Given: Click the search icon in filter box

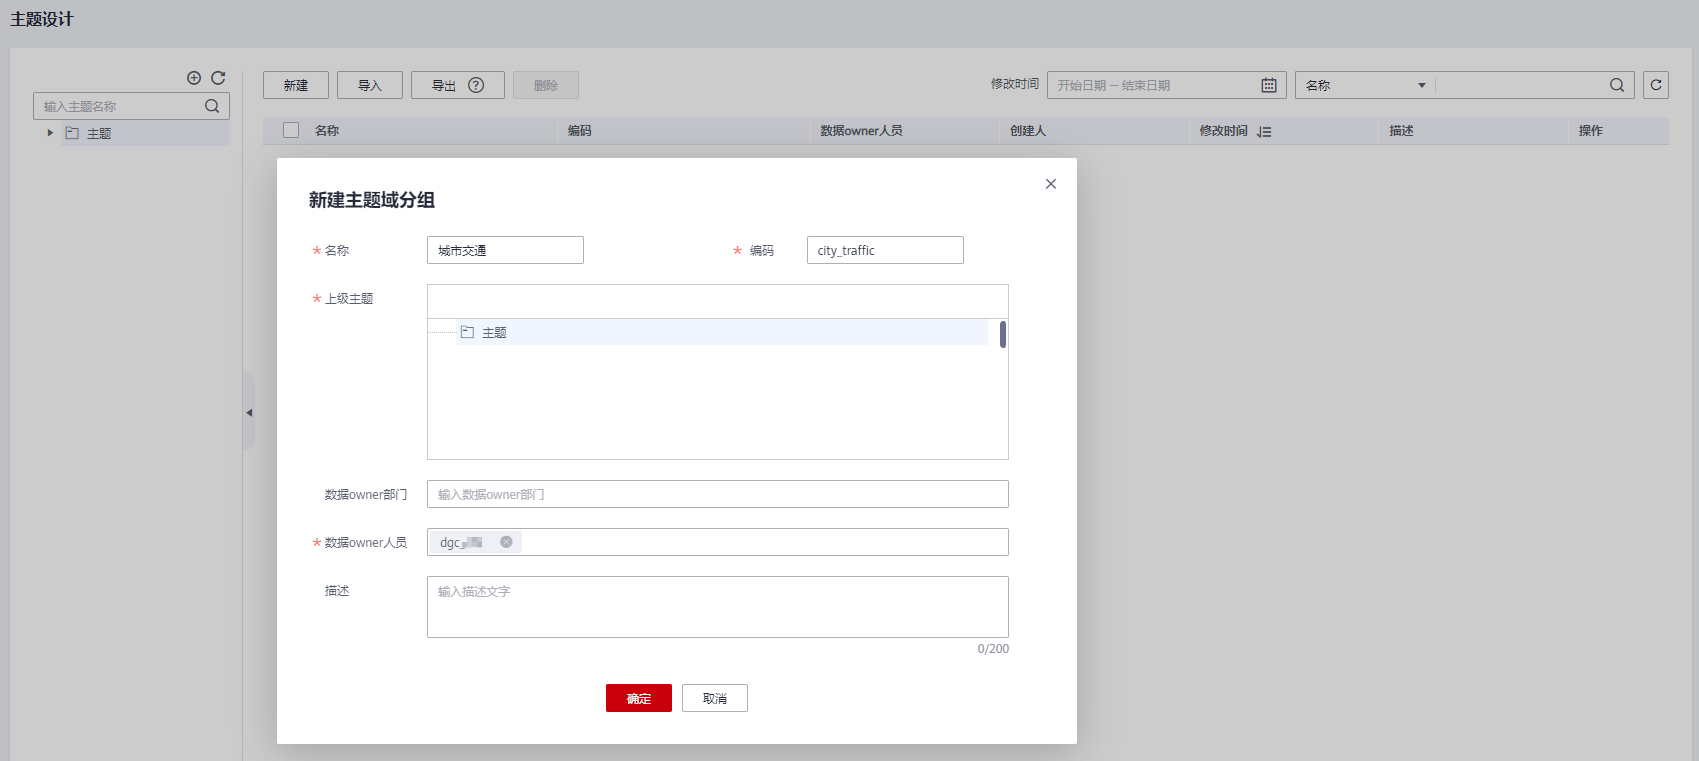Looking at the screenshot, I should point(1616,85).
